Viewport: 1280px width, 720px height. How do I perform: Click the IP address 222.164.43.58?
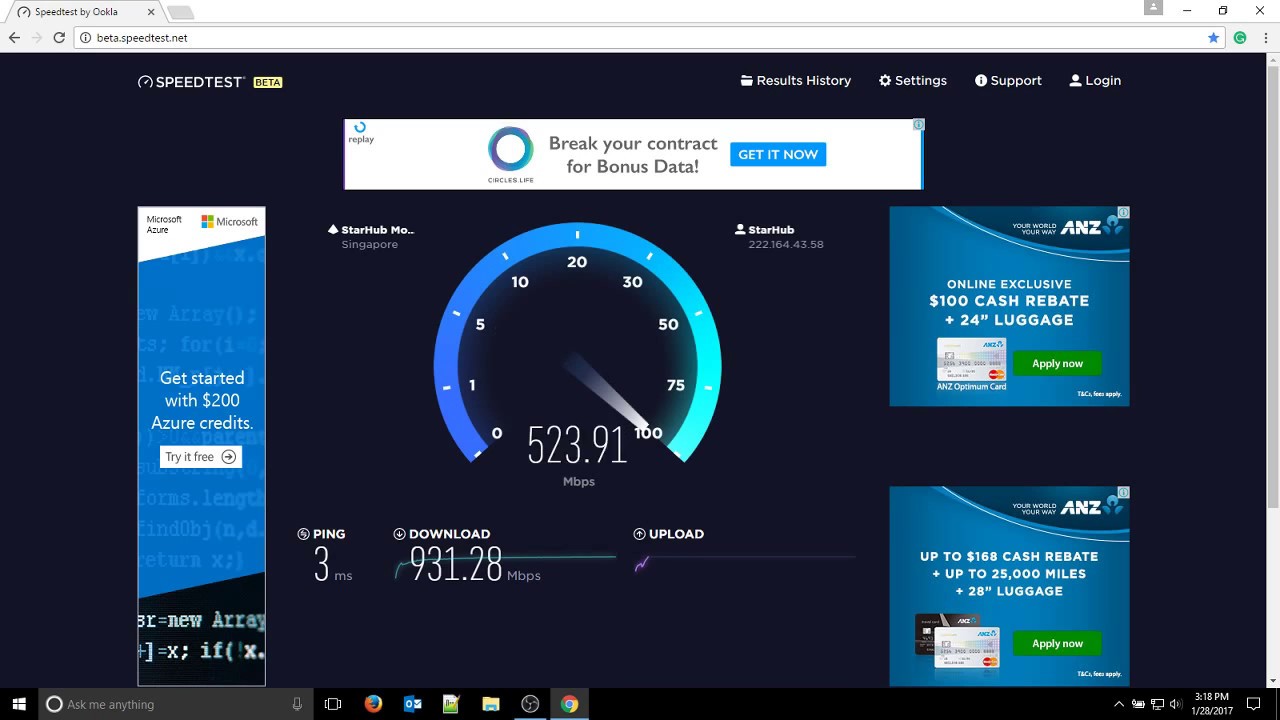click(786, 245)
